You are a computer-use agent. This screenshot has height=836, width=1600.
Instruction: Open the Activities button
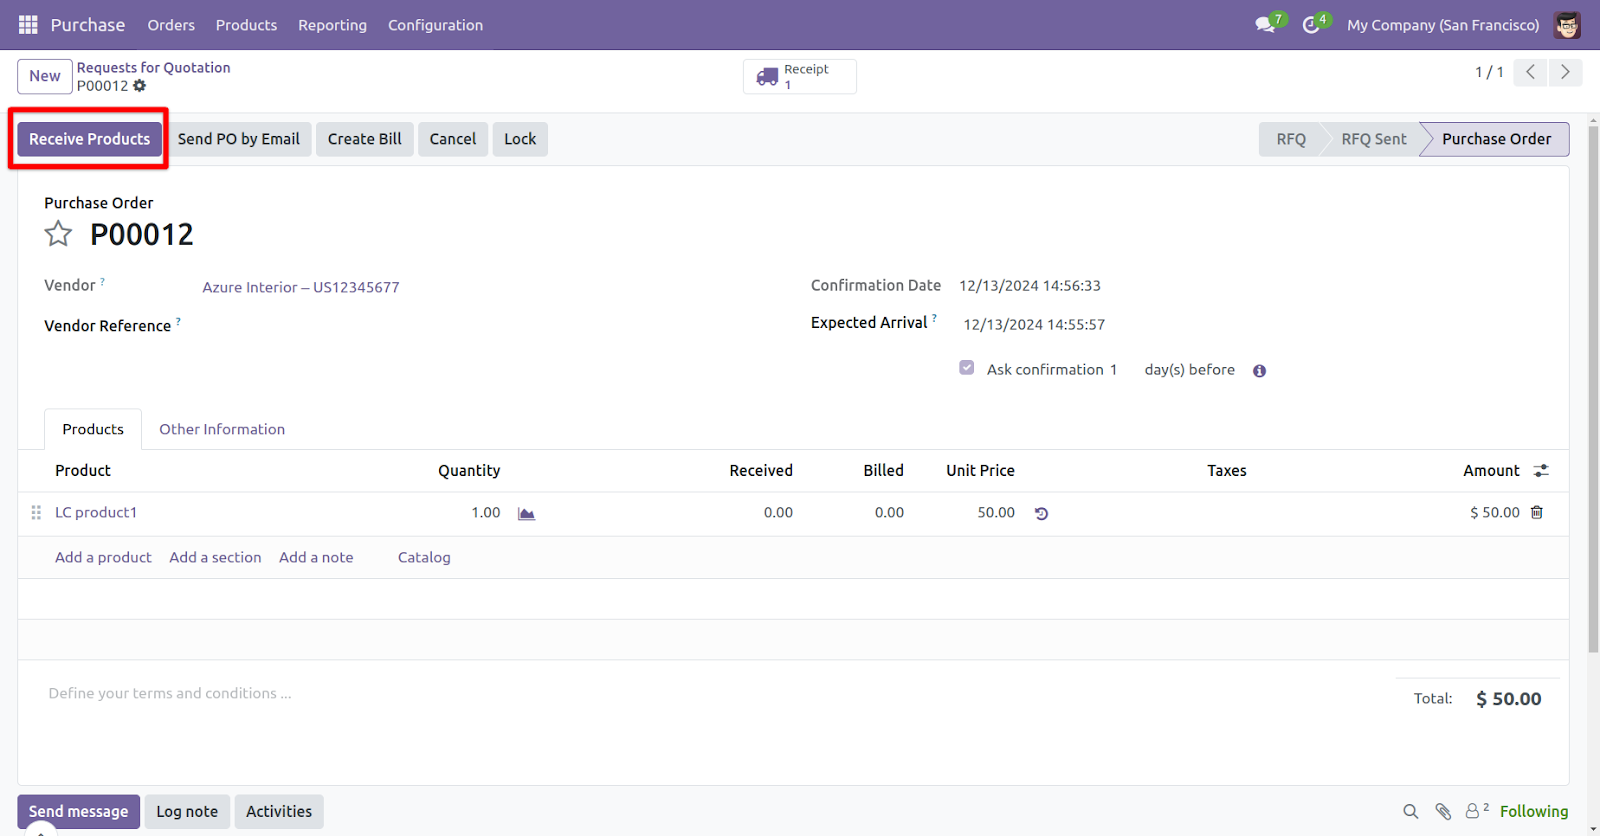click(279, 812)
